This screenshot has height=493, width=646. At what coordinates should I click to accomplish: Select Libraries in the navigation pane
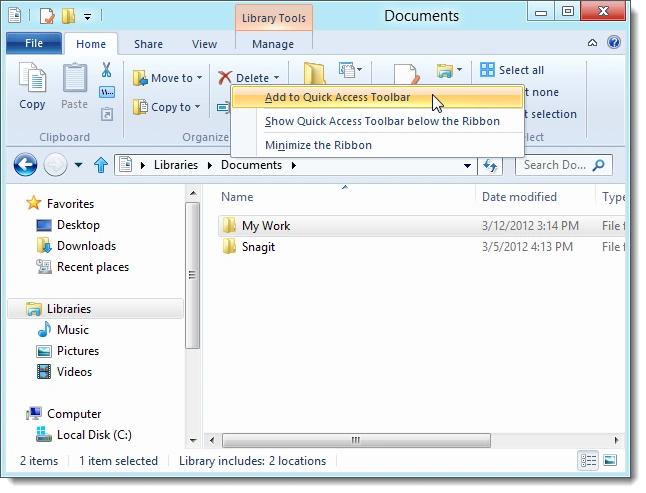[95, 308]
